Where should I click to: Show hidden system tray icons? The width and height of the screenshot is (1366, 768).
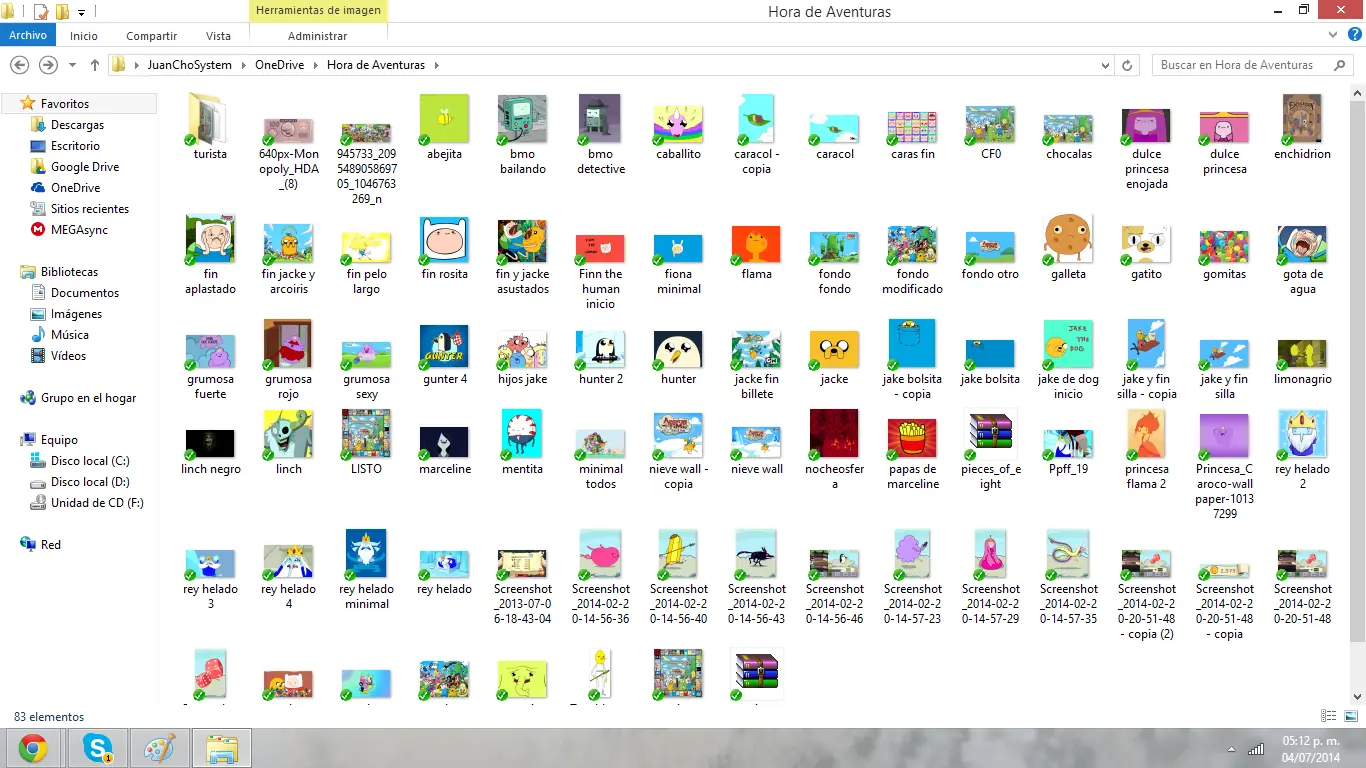pyautogui.click(x=1231, y=749)
